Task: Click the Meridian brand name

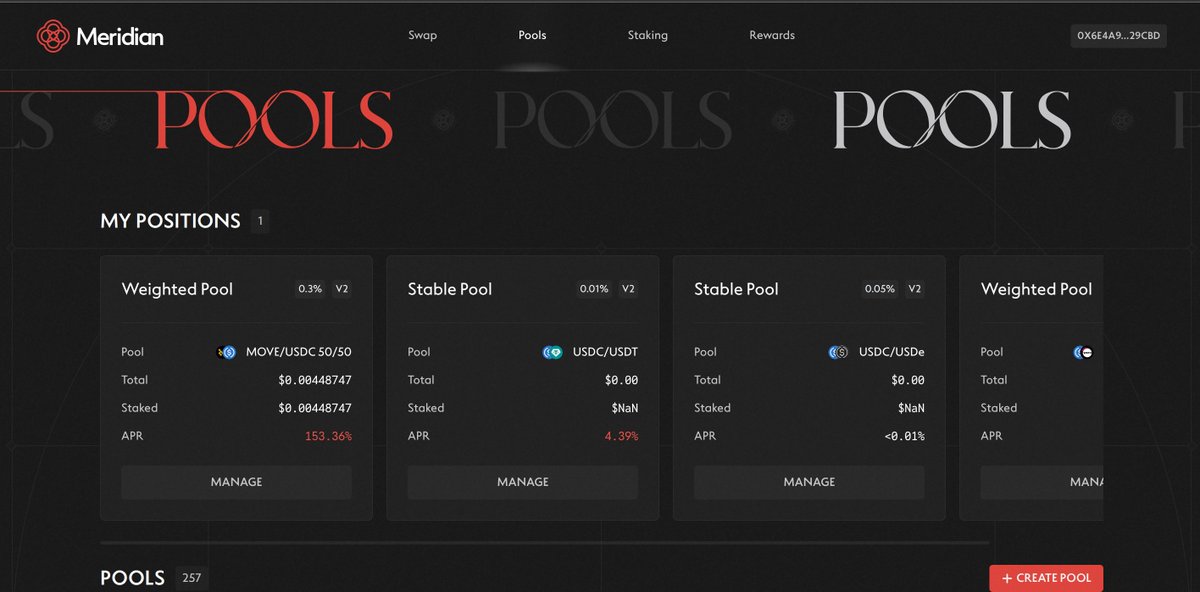Action: coord(120,37)
